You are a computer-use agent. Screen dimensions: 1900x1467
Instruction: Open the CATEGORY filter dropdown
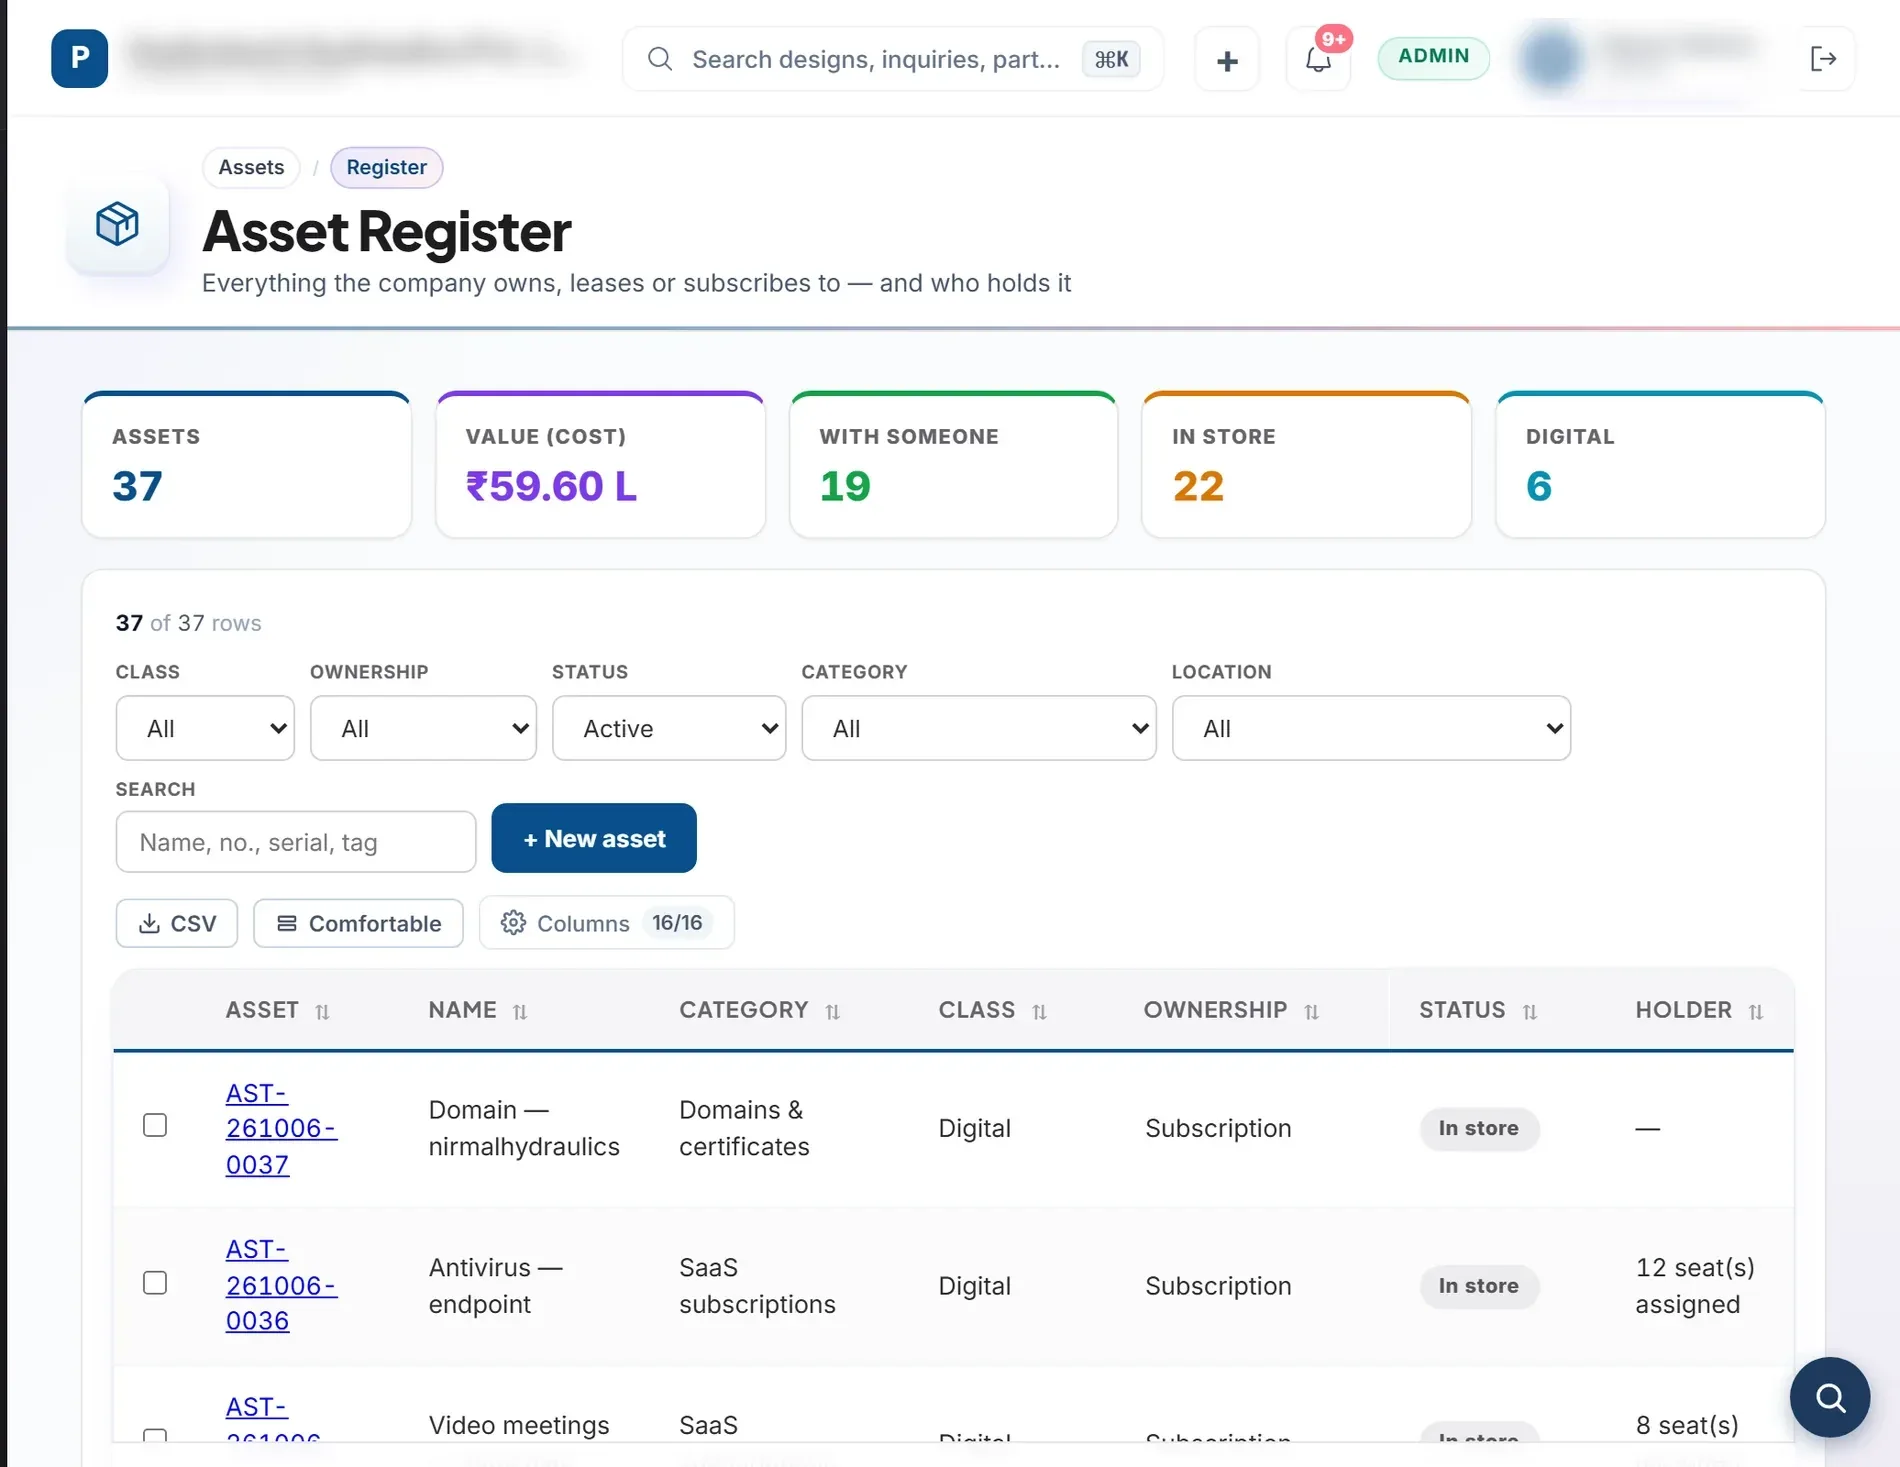click(x=979, y=728)
